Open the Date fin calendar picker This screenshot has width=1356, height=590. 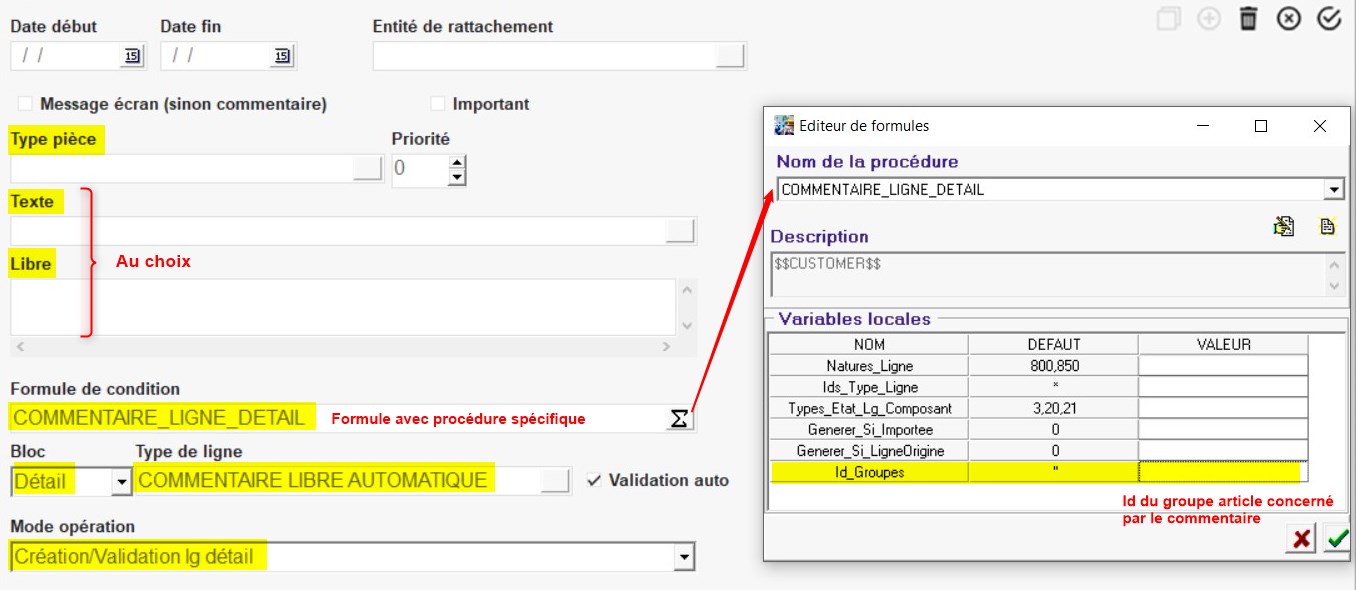pos(282,56)
